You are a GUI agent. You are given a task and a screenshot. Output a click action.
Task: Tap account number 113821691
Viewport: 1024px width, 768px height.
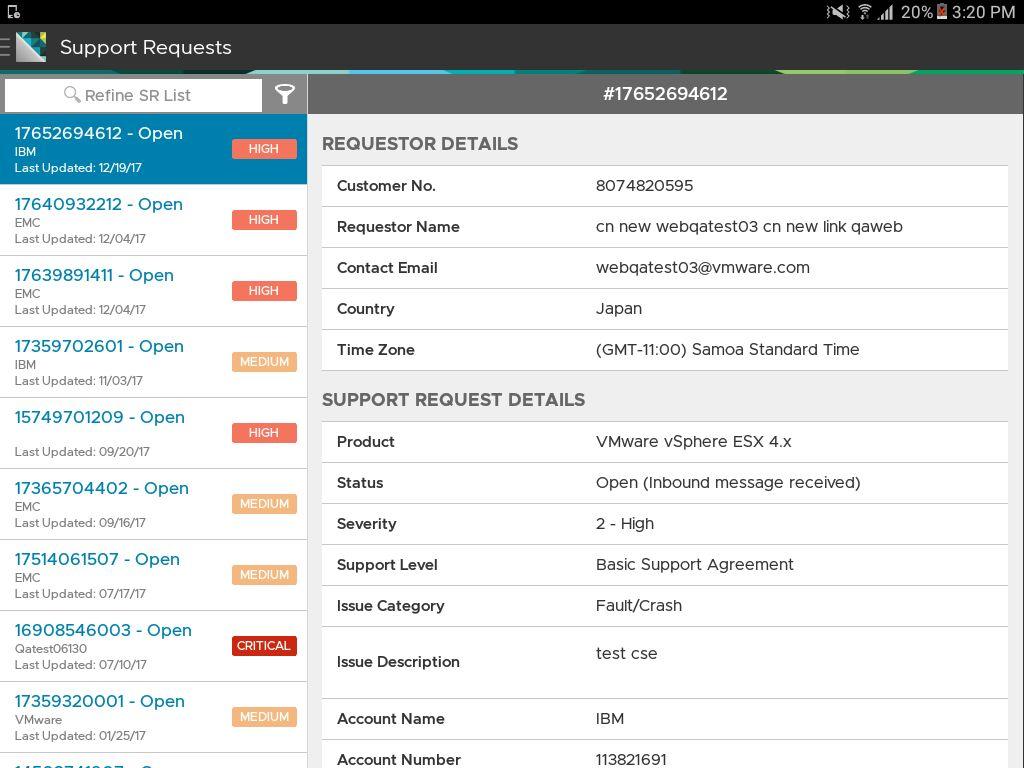coord(631,760)
